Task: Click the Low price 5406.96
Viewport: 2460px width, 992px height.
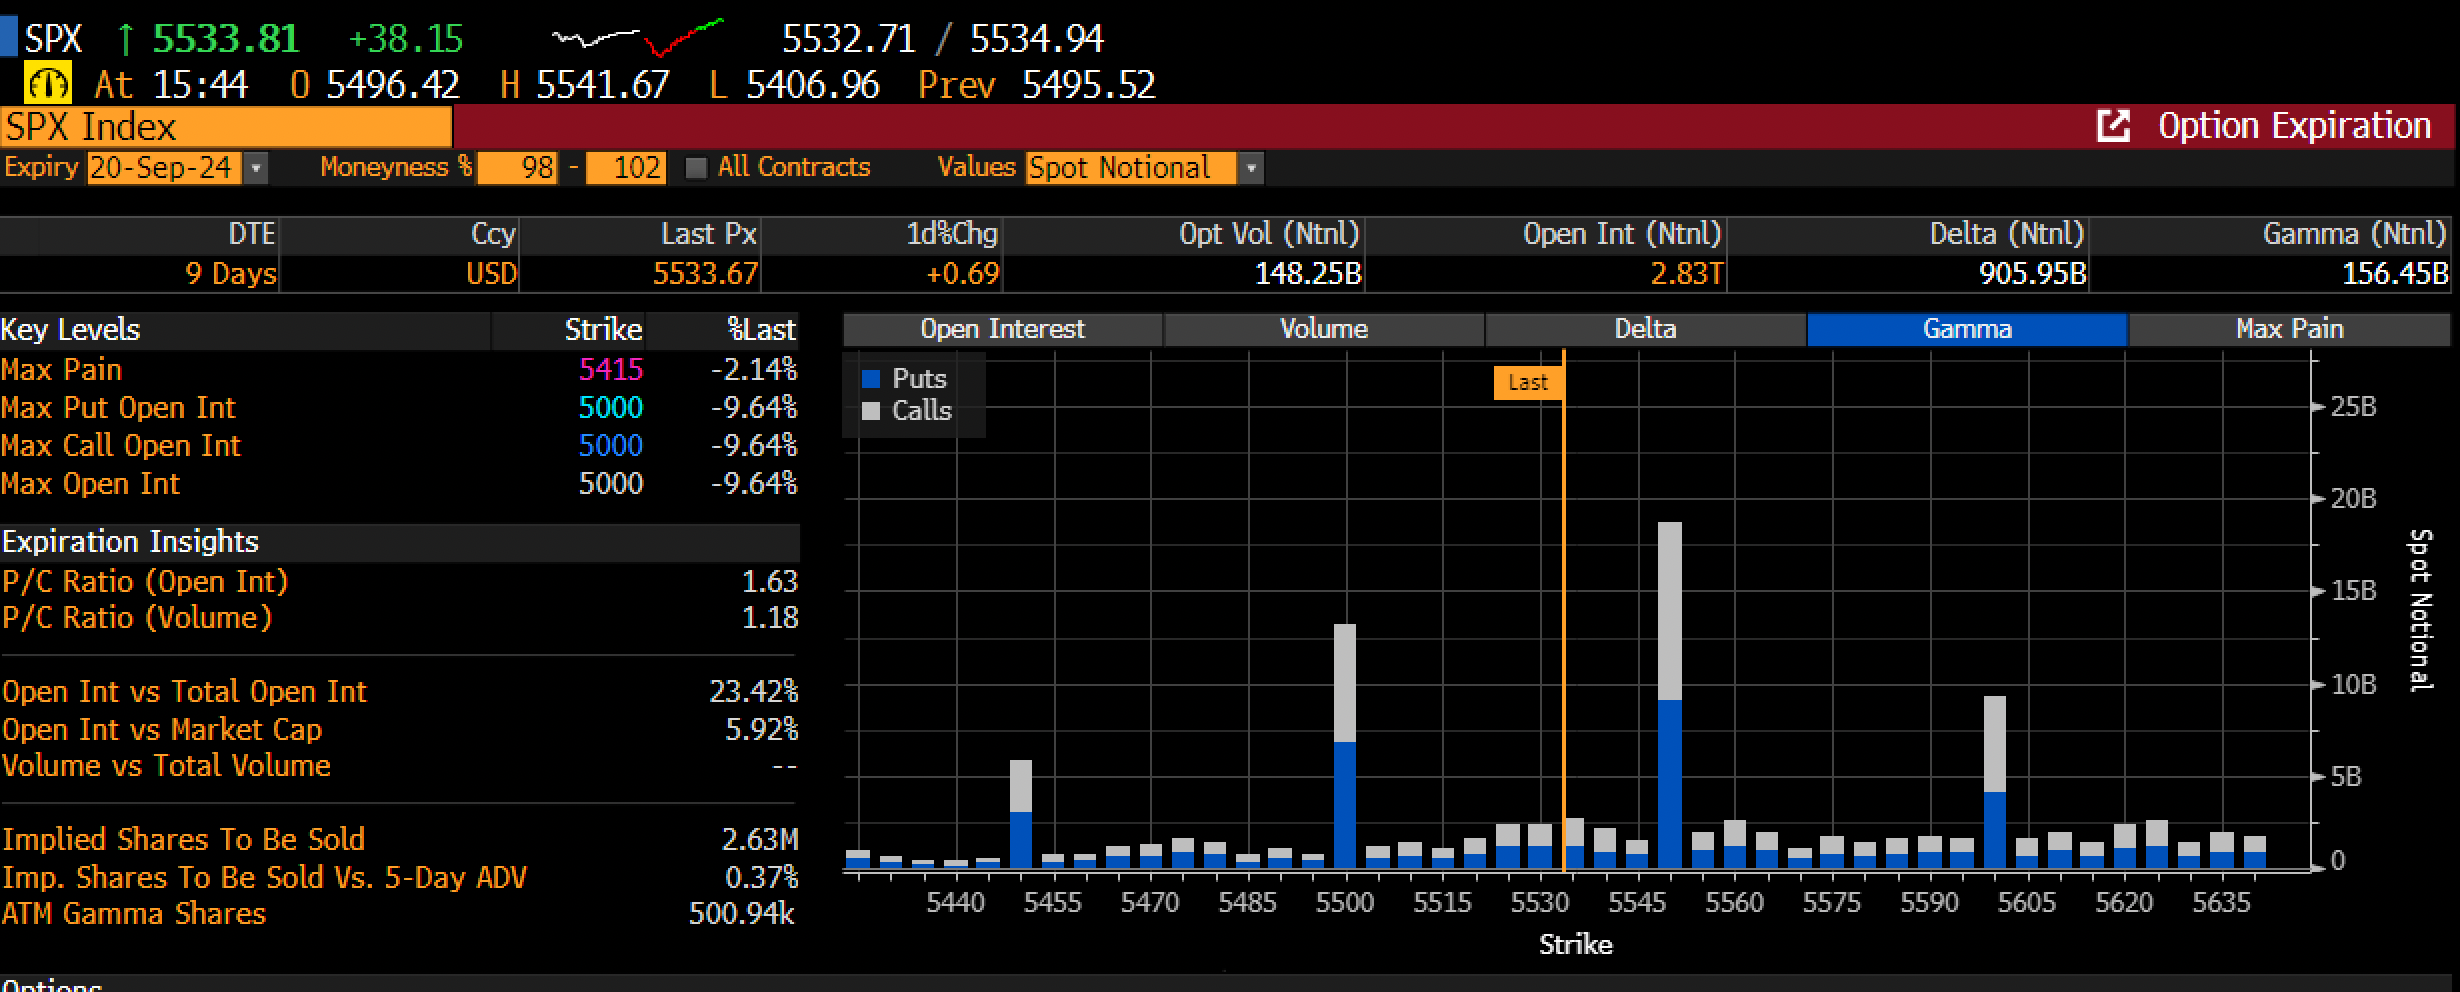Action: (813, 85)
